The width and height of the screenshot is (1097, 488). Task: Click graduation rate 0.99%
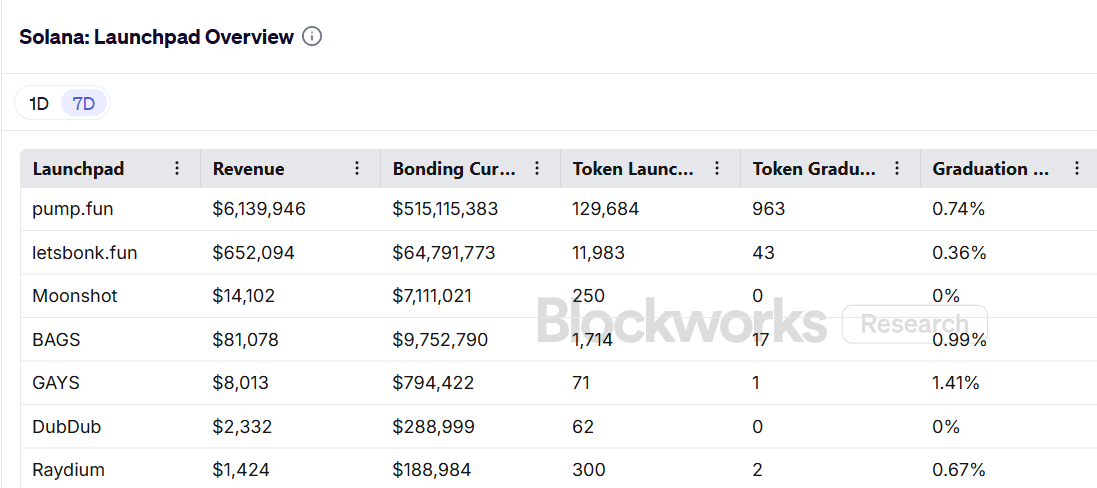click(959, 340)
